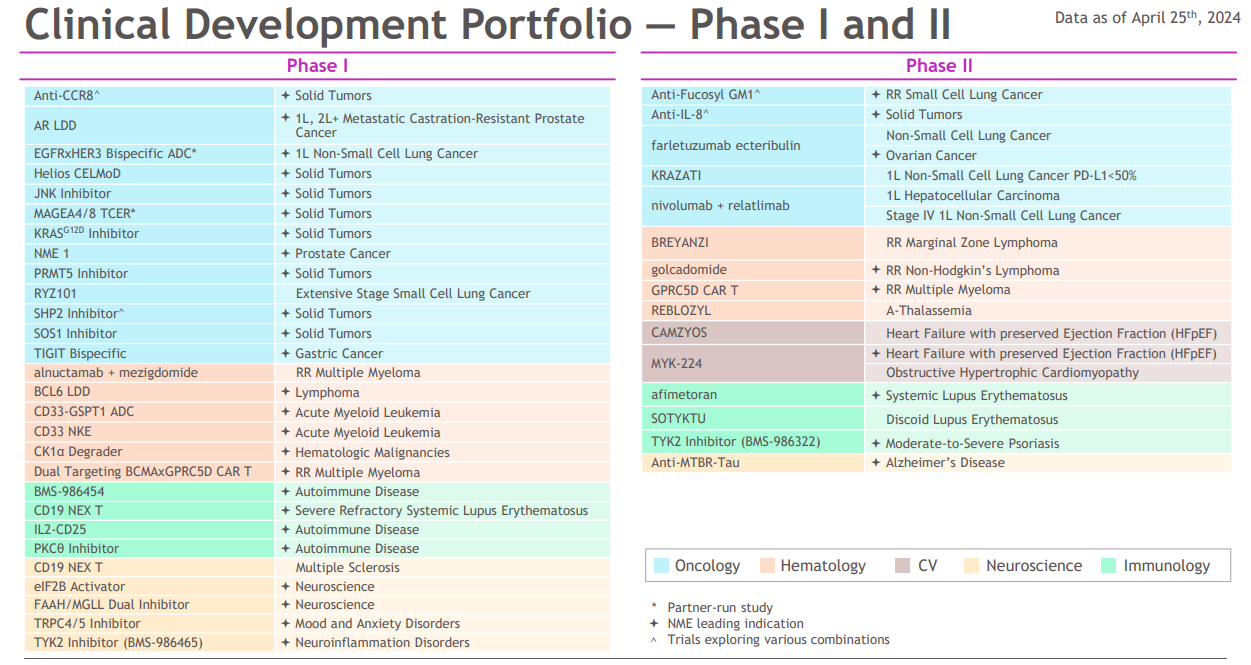Screen dimensions: 1251x665
Task: Select the farletuzumab ecteribulin entry
Action: pos(726,145)
